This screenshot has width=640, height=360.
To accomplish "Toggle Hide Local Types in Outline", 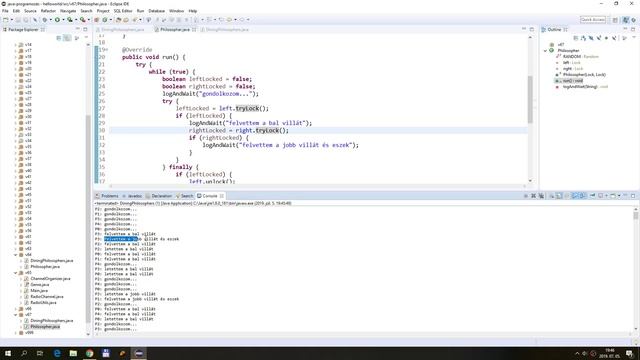I will click(x=614, y=38).
